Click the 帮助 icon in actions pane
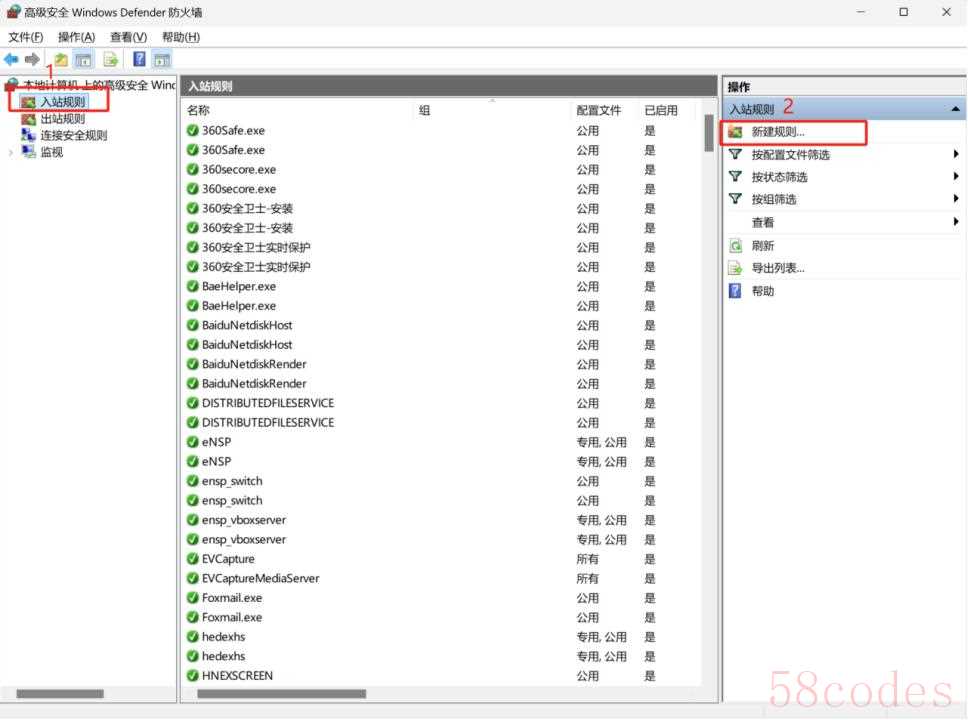This screenshot has width=968, height=720. (x=735, y=290)
